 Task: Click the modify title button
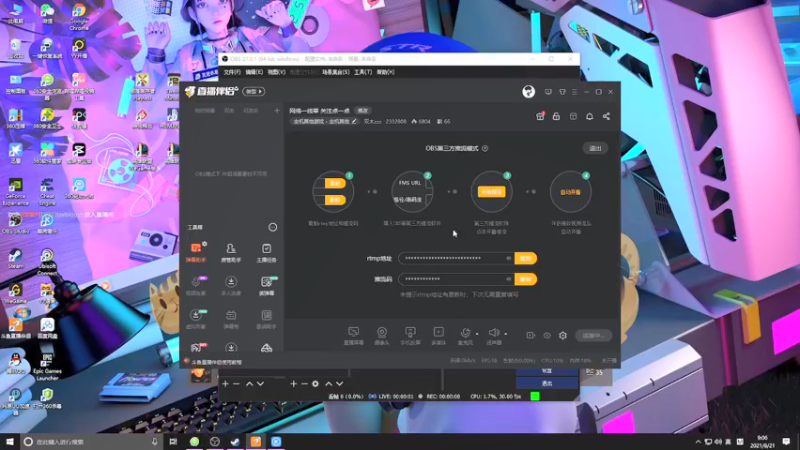[x=363, y=111]
